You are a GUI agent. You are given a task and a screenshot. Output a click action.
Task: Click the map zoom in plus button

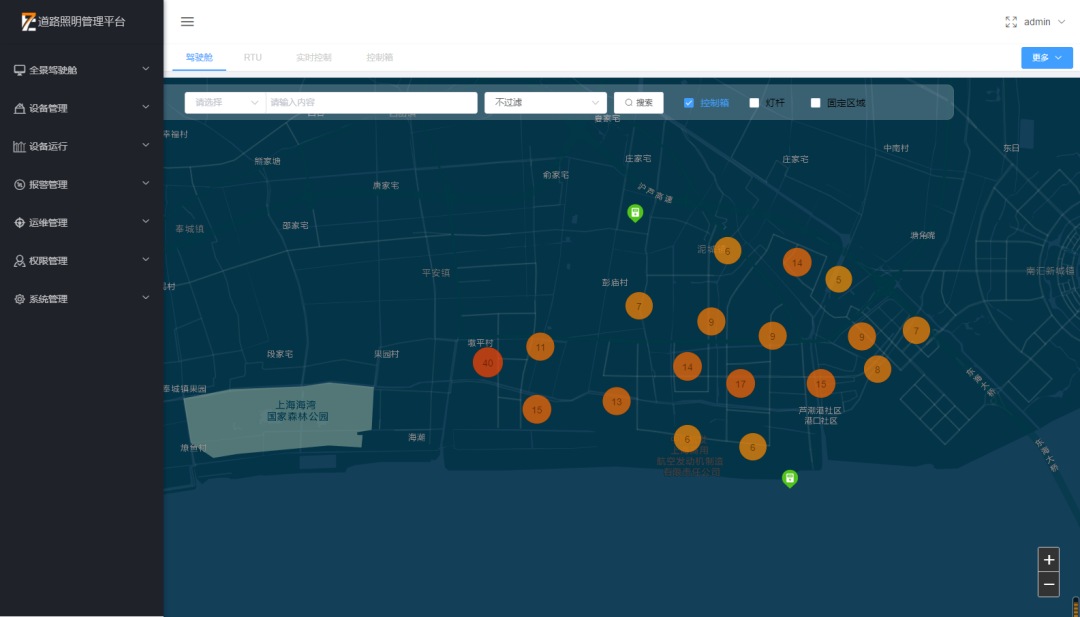click(1048, 560)
